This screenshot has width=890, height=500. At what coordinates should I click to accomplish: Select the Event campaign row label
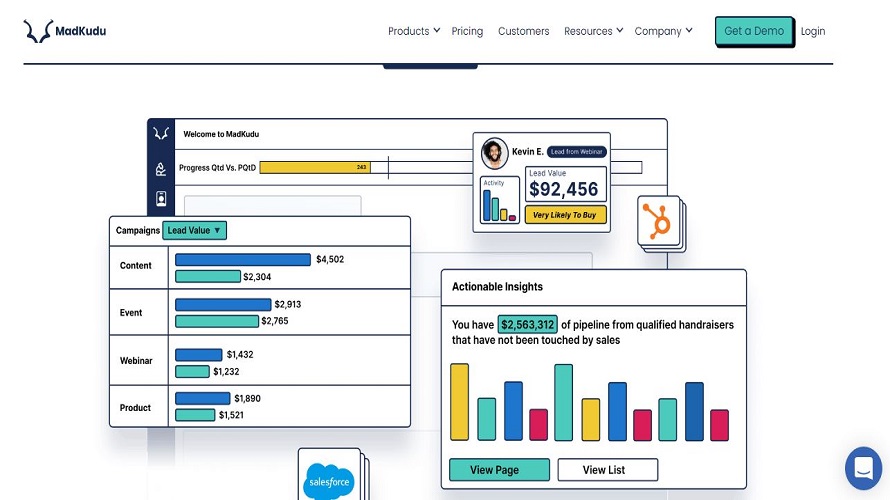131,313
